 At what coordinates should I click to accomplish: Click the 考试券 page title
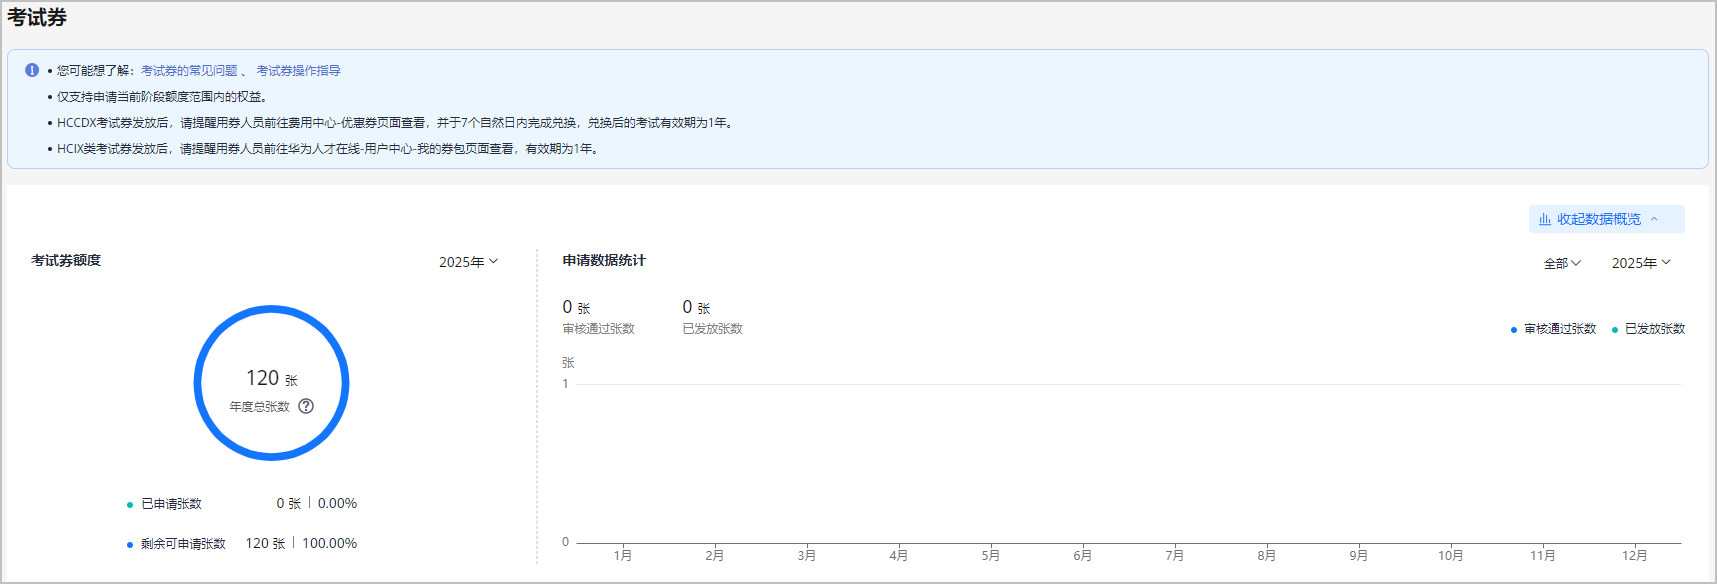(x=37, y=18)
